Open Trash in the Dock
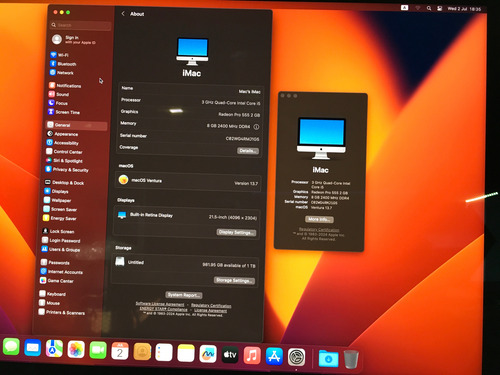The width and height of the screenshot is (500, 375). point(351,359)
